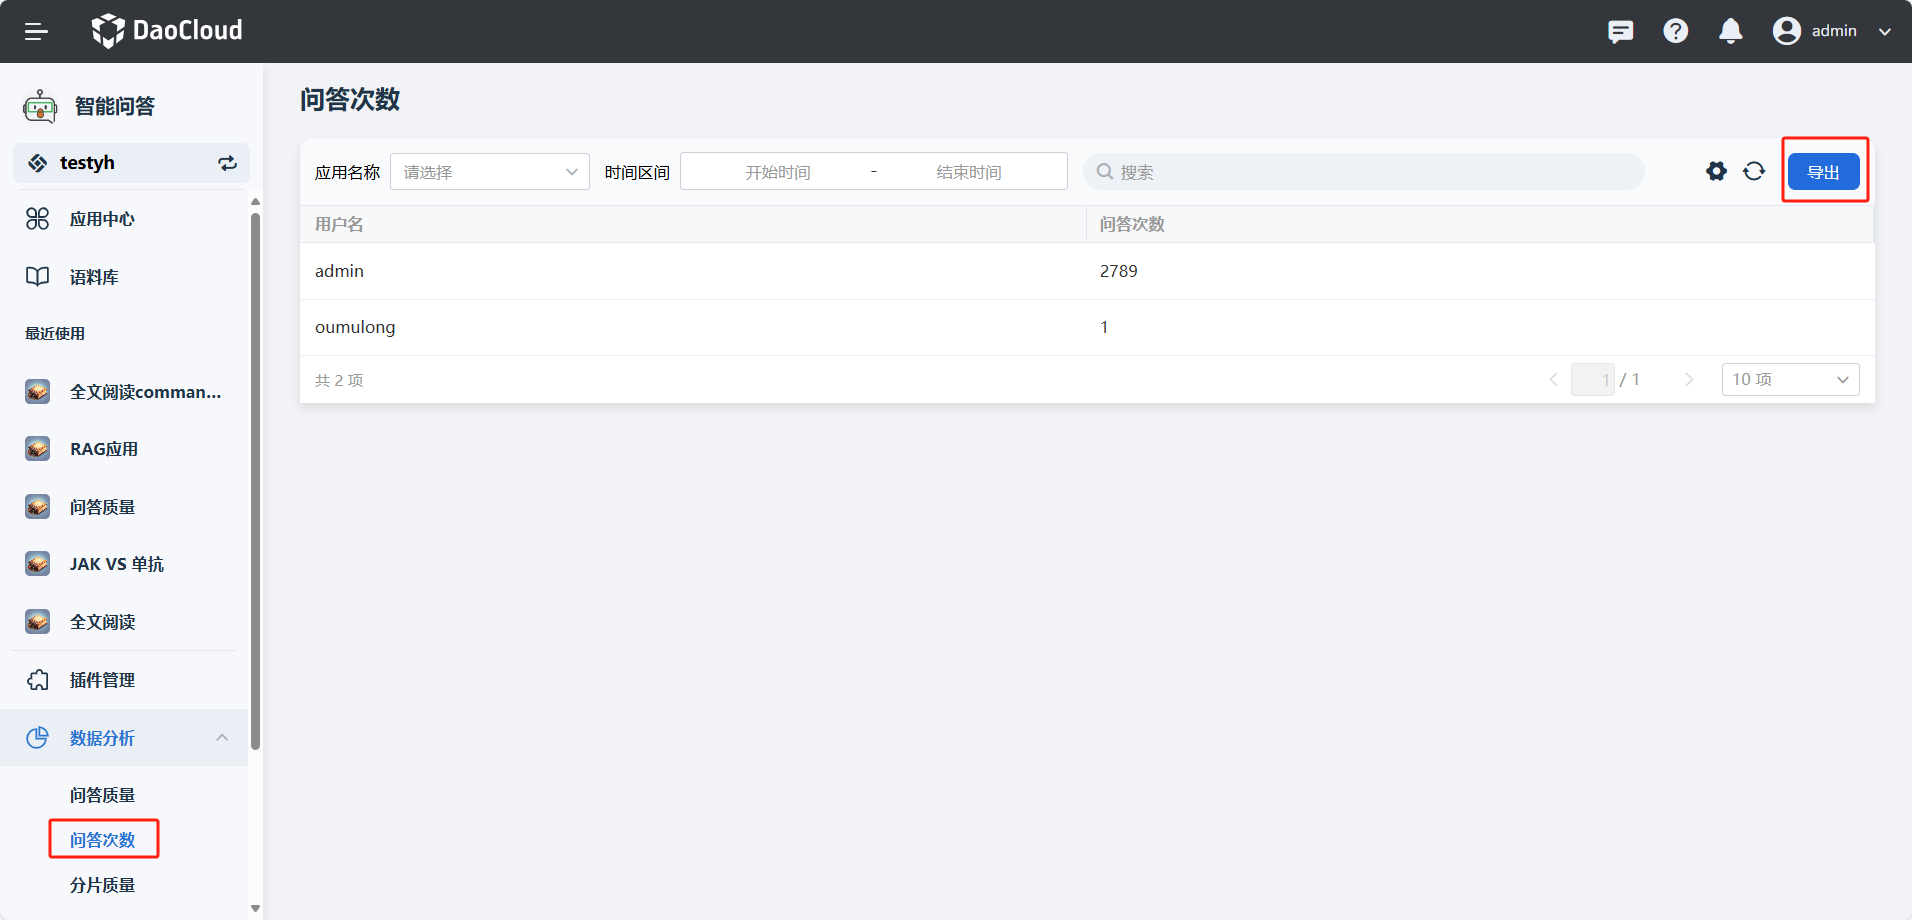Screen dimensions: 1912x920
Task: Open the help question mark icon
Action: (x=1675, y=32)
